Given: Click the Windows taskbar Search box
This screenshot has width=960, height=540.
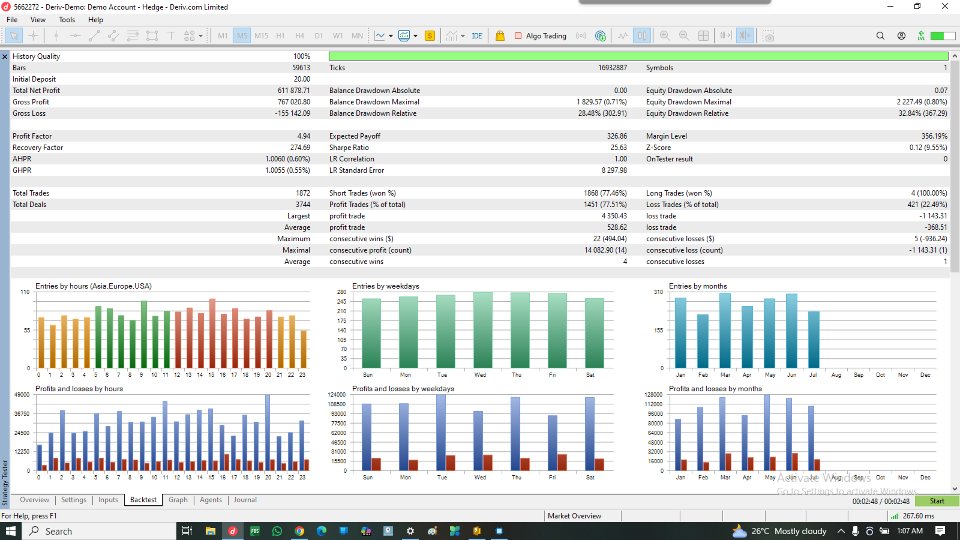Looking at the screenshot, I should [x=99, y=531].
